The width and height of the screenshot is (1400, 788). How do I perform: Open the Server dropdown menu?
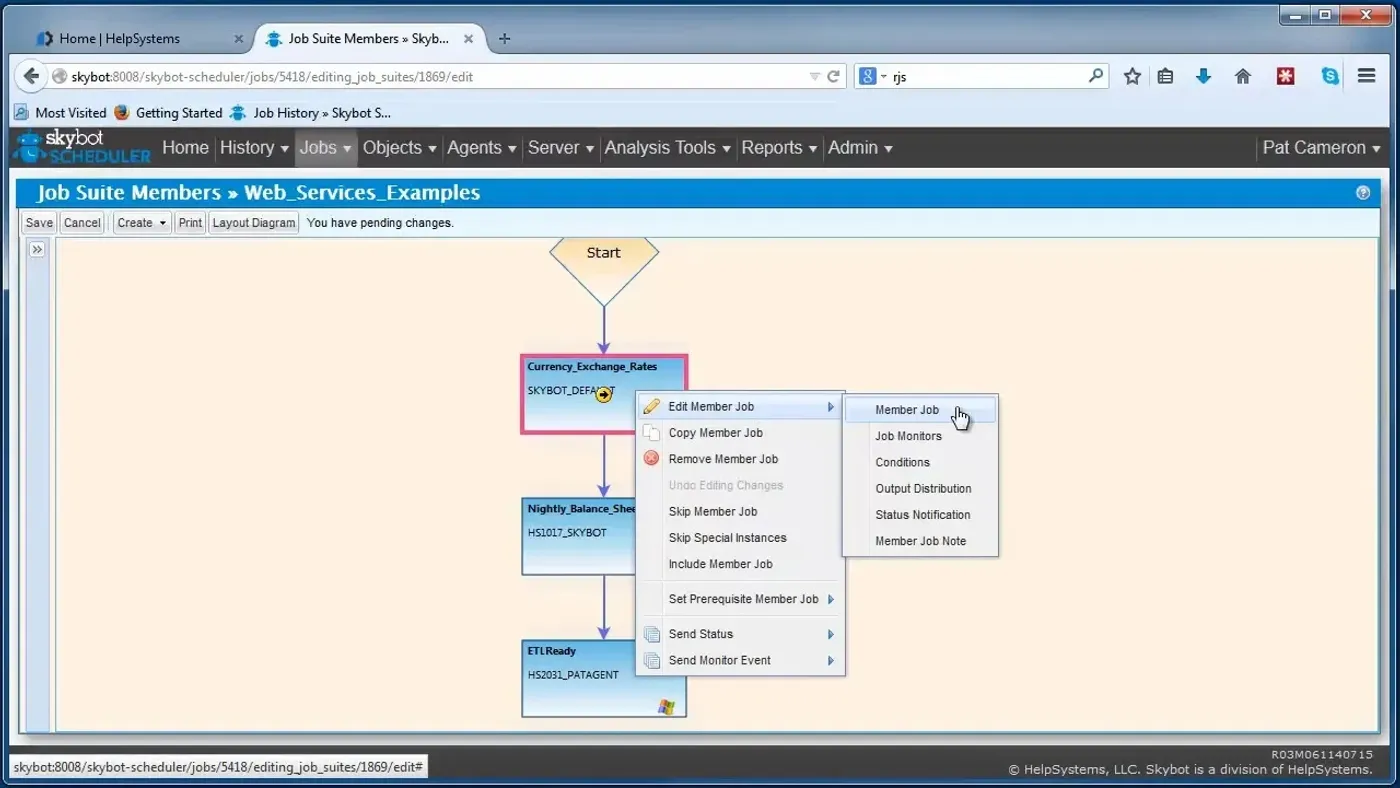click(560, 148)
